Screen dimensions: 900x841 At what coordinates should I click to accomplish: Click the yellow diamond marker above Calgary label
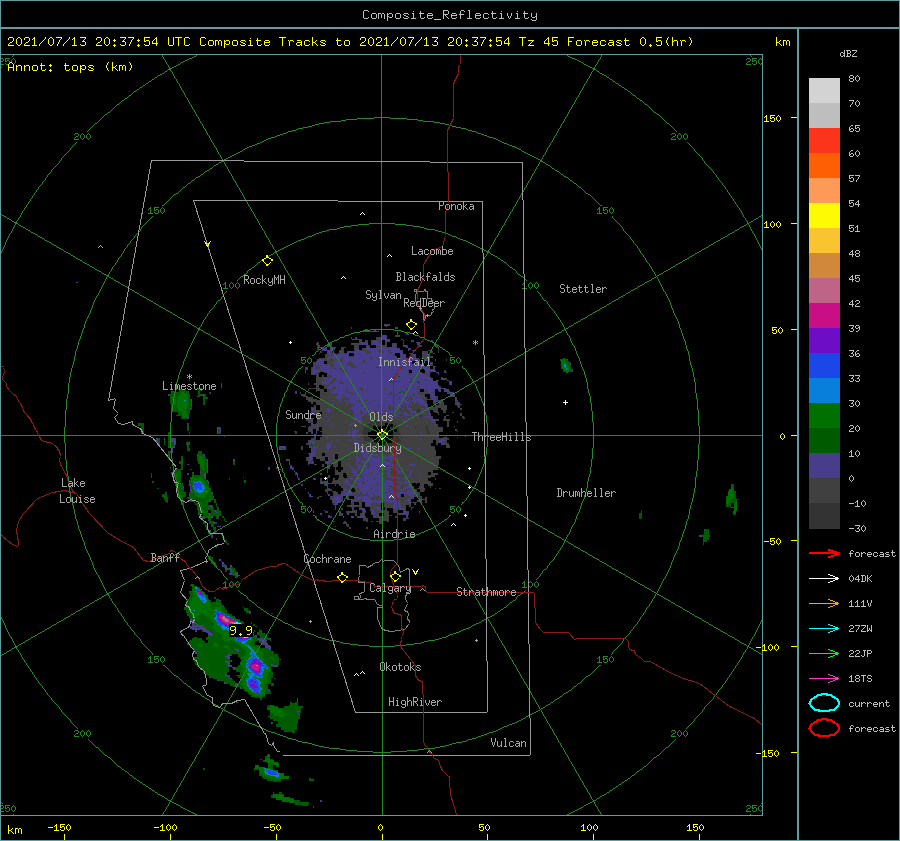click(x=395, y=576)
